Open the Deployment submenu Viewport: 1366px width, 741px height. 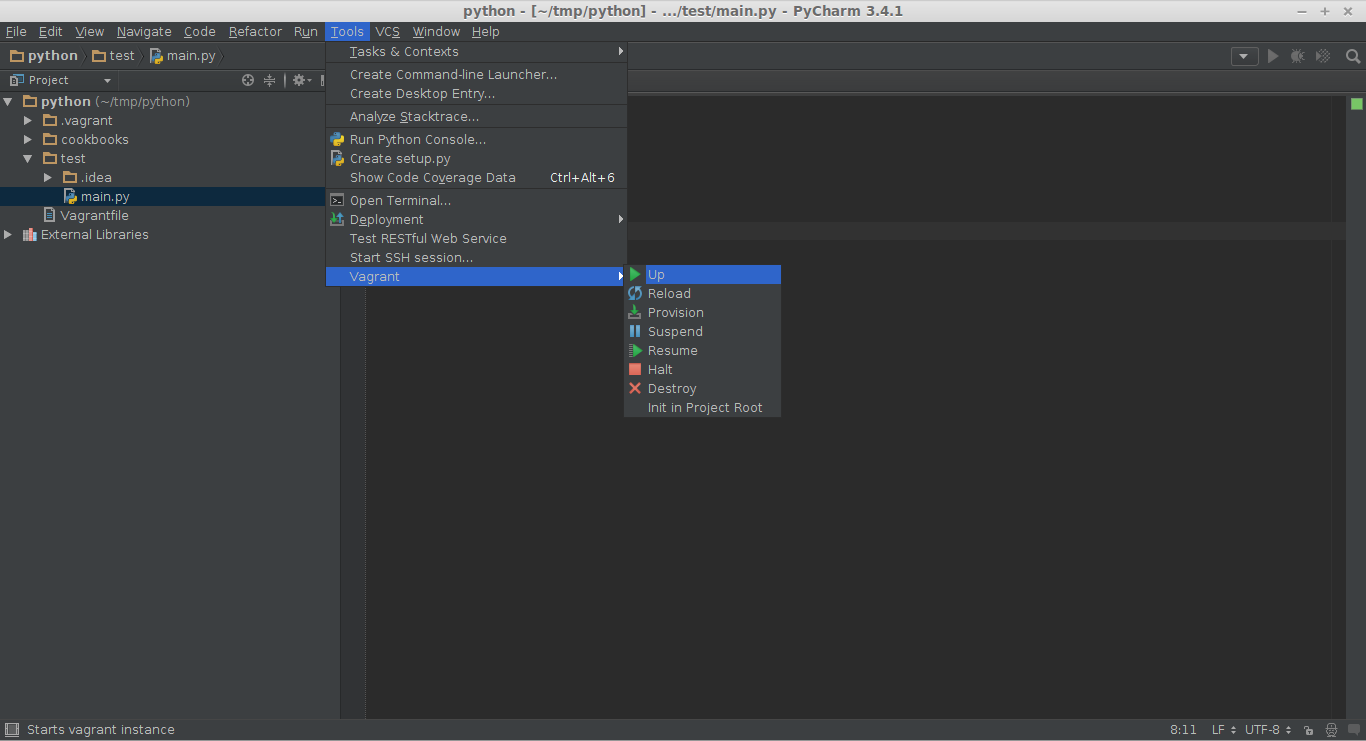tap(476, 219)
